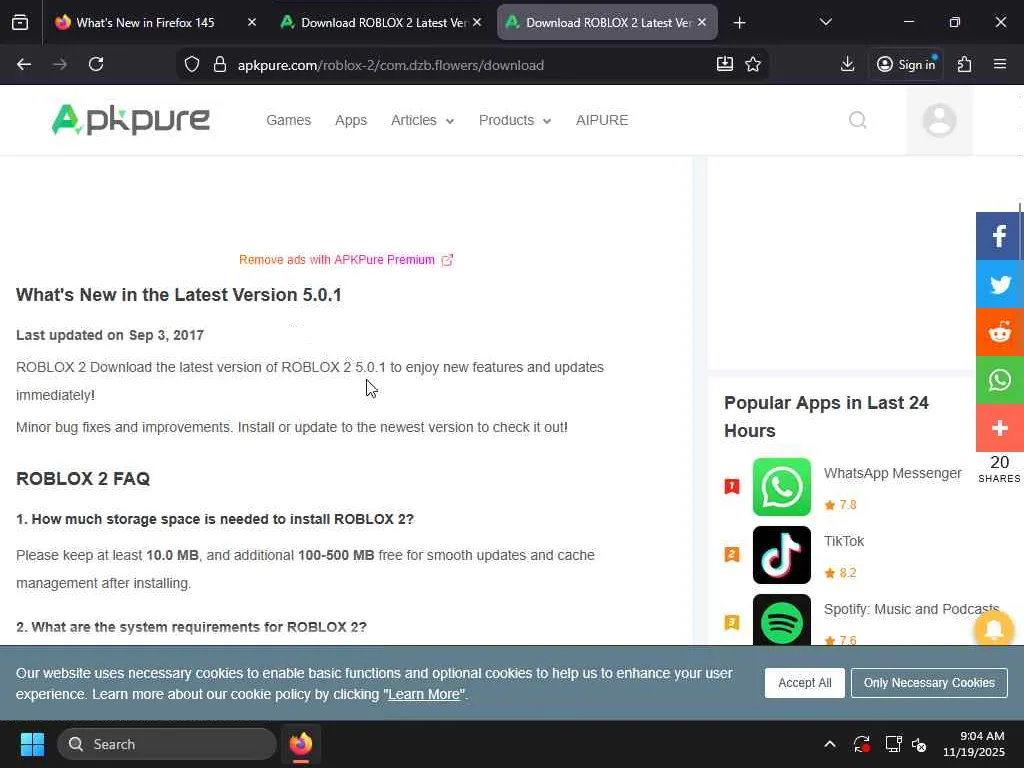Viewport: 1024px width, 768px height.
Task: Click the APKPure search magnifier icon
Action: pos(857,120)
